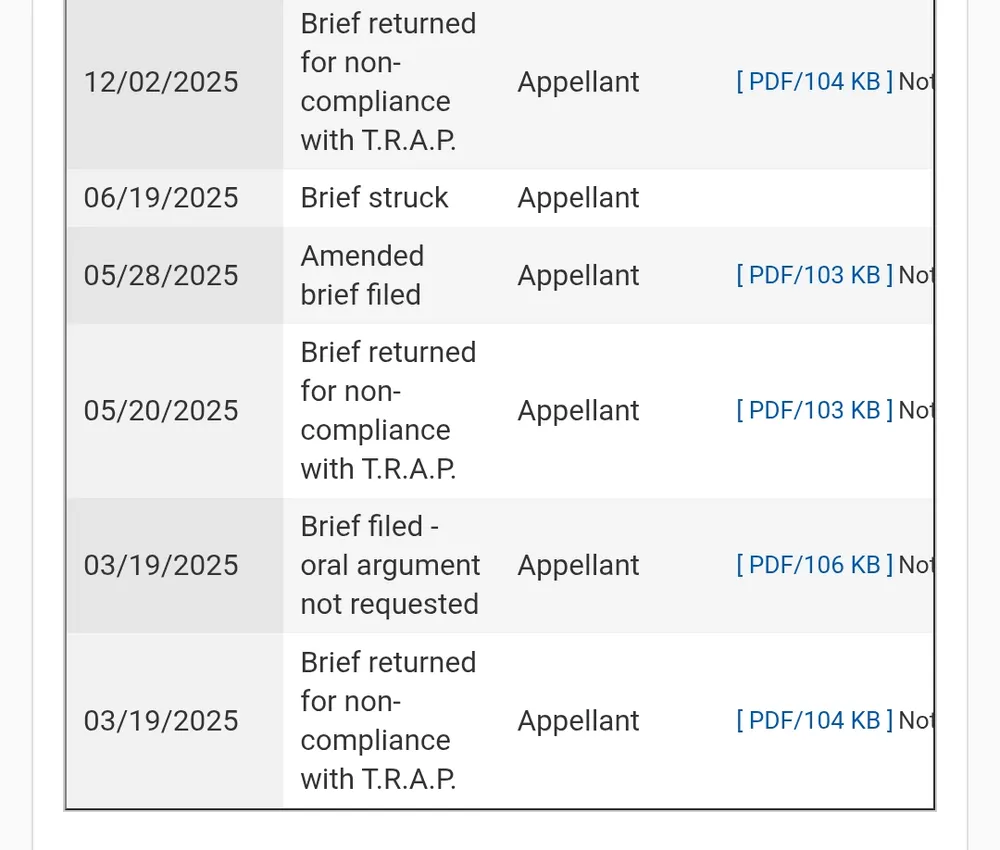Open PDF for 05/28/2025 amended brief
1000x850 pixels.
[814, 275]
